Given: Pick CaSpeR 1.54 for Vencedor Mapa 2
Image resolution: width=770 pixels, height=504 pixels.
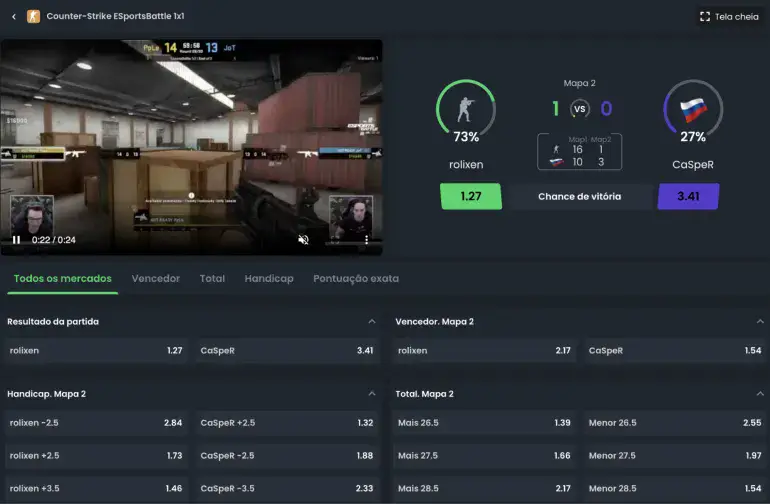Looking at the screenshot, I should tap(675, 351).
